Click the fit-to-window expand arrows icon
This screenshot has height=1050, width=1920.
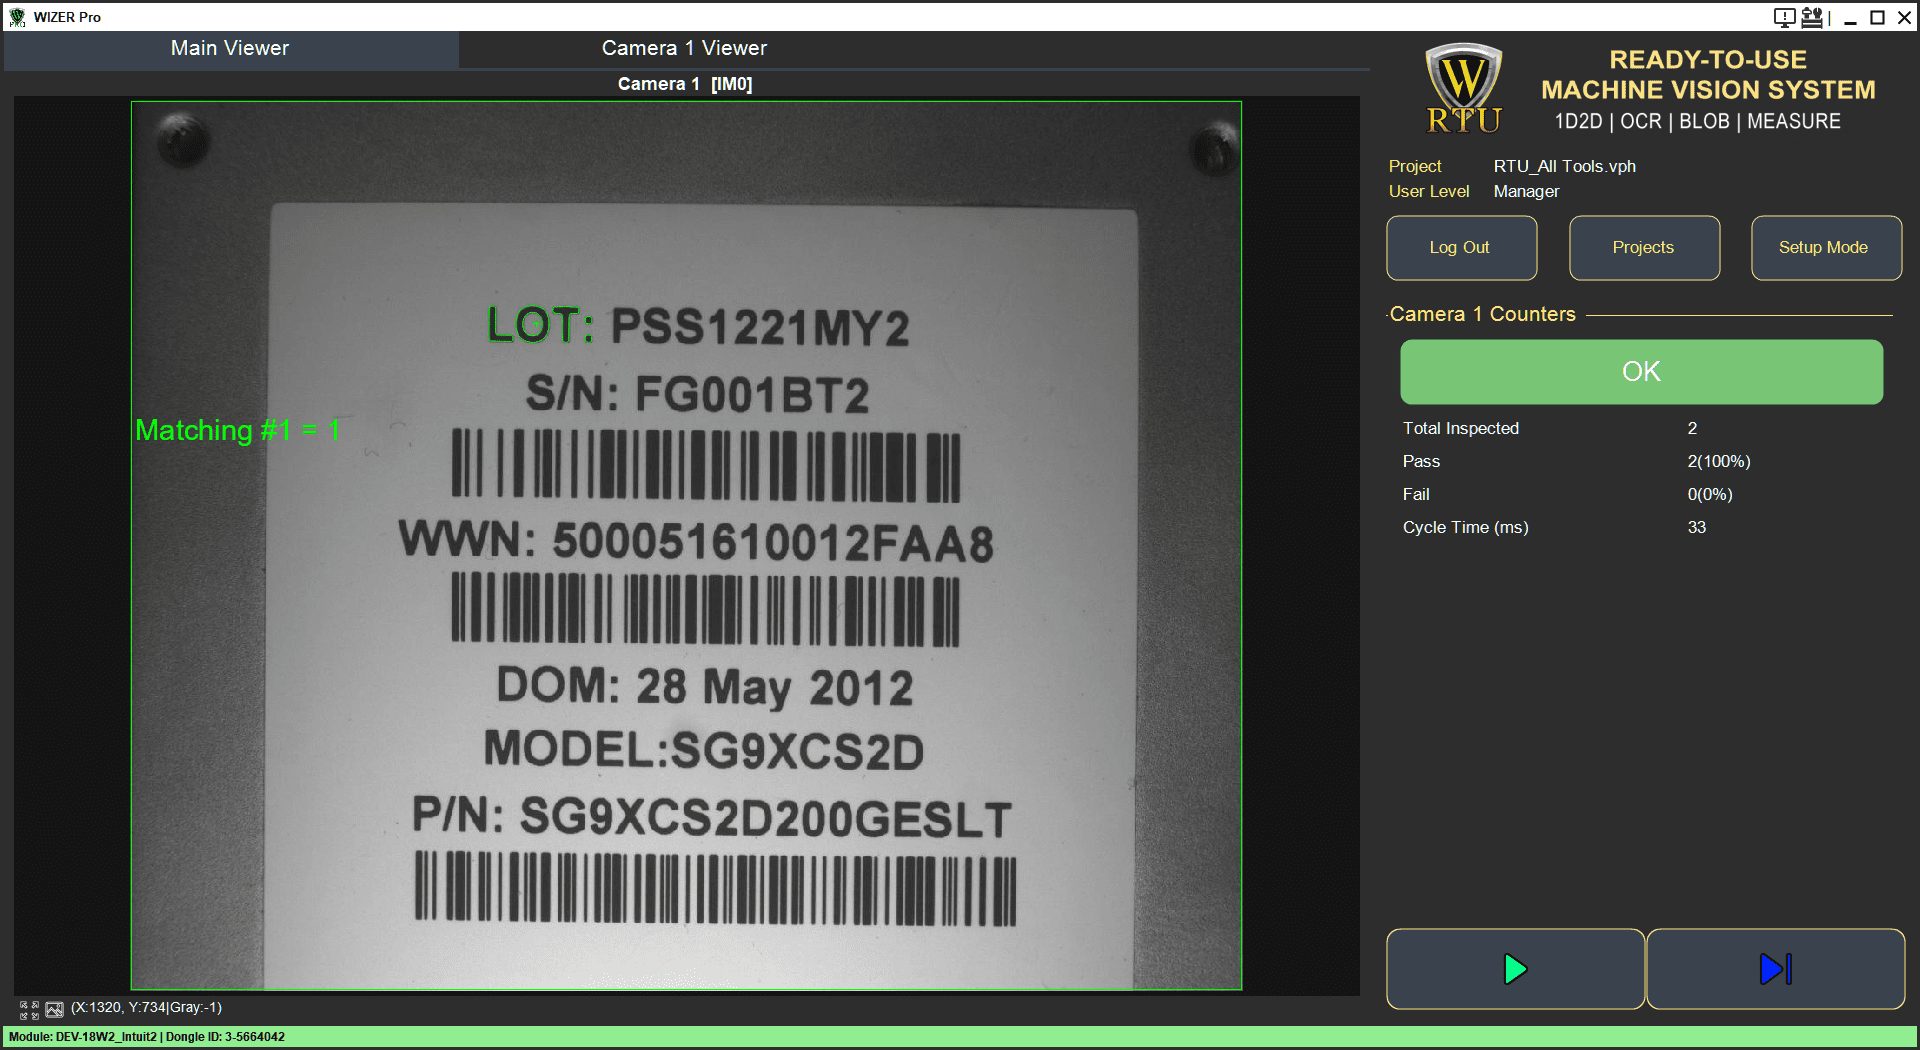tap(29, 1009)
